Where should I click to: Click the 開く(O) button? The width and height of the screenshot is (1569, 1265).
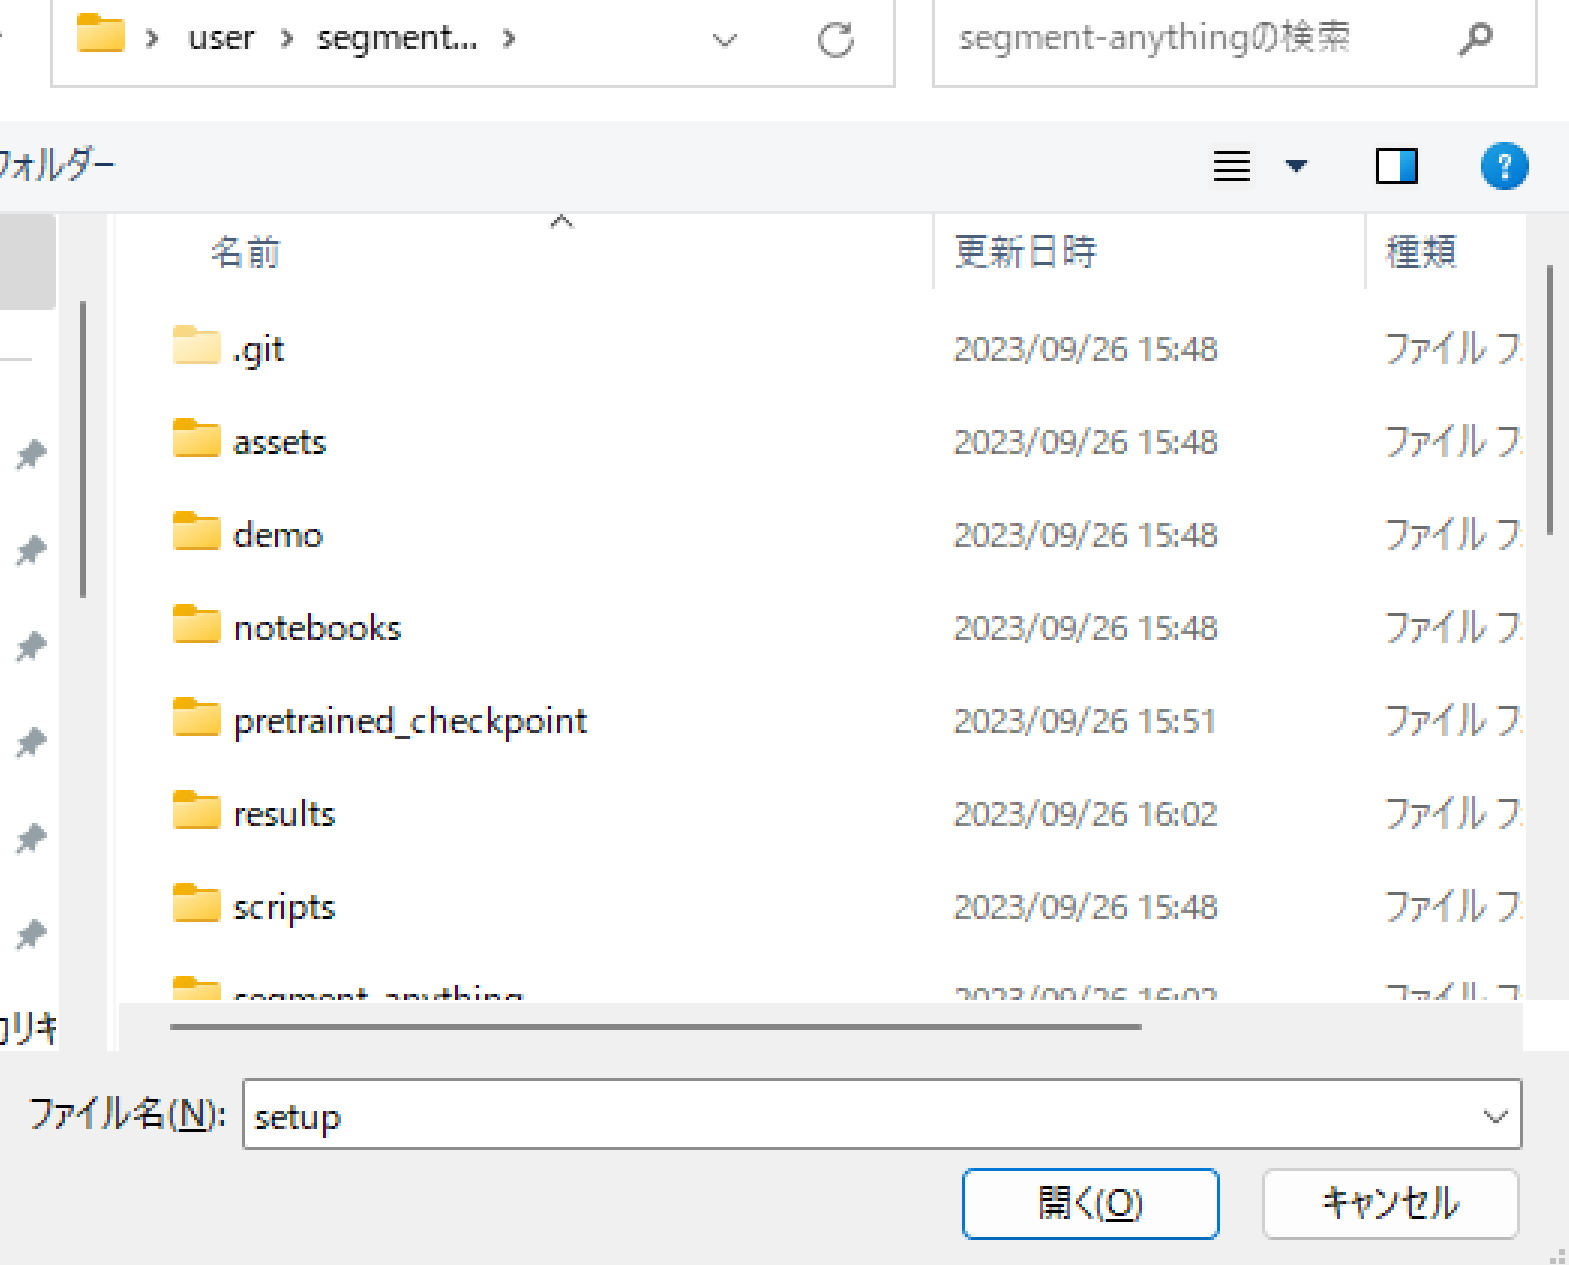[1090, 1203]
